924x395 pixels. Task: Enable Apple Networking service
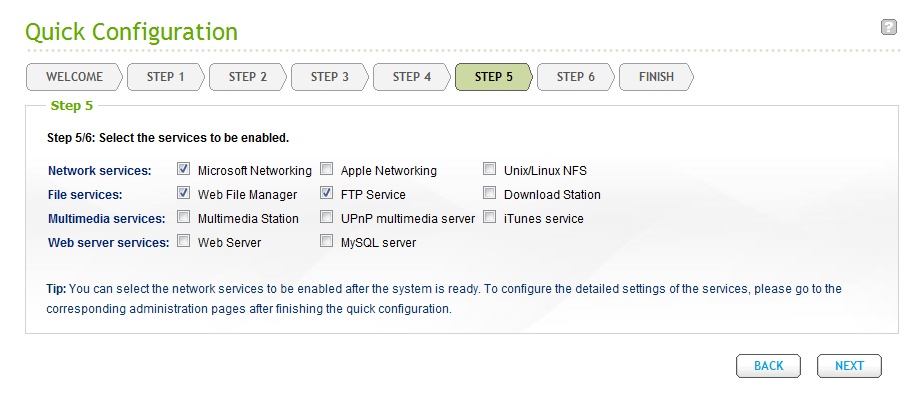point(326,169)
